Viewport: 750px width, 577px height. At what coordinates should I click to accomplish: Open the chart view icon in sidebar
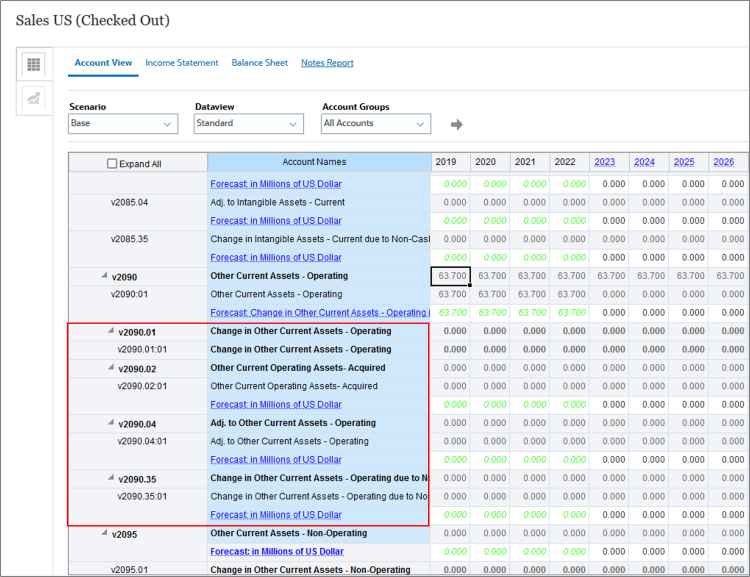point(34,98)
